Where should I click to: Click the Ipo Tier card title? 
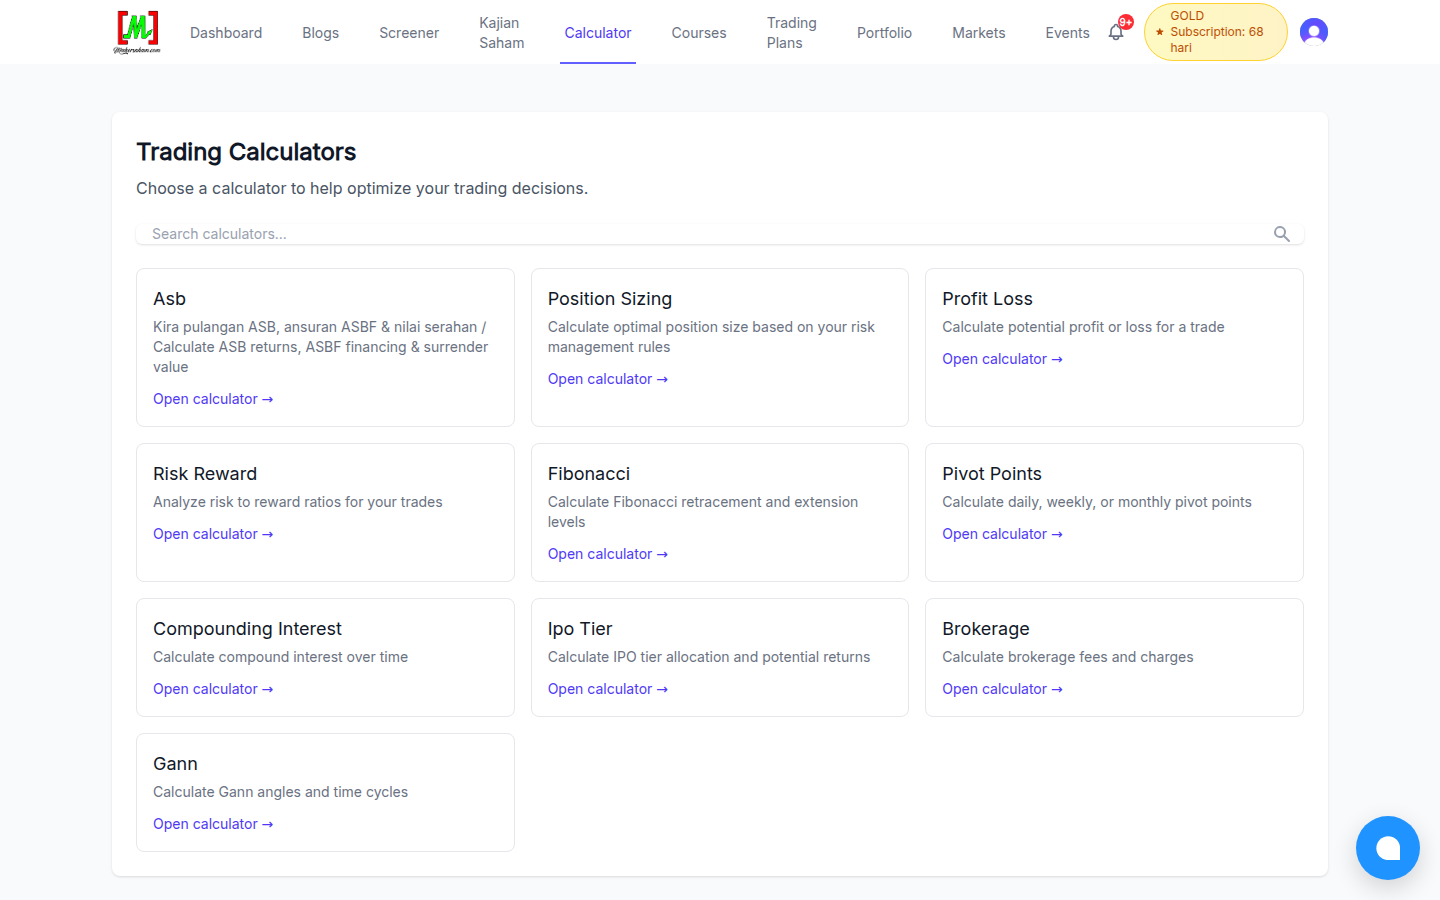click(x=580, y=629)
